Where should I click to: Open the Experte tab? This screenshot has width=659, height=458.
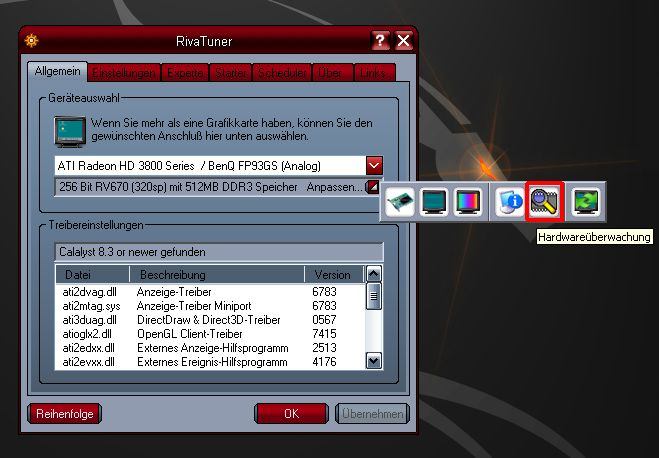185,73
